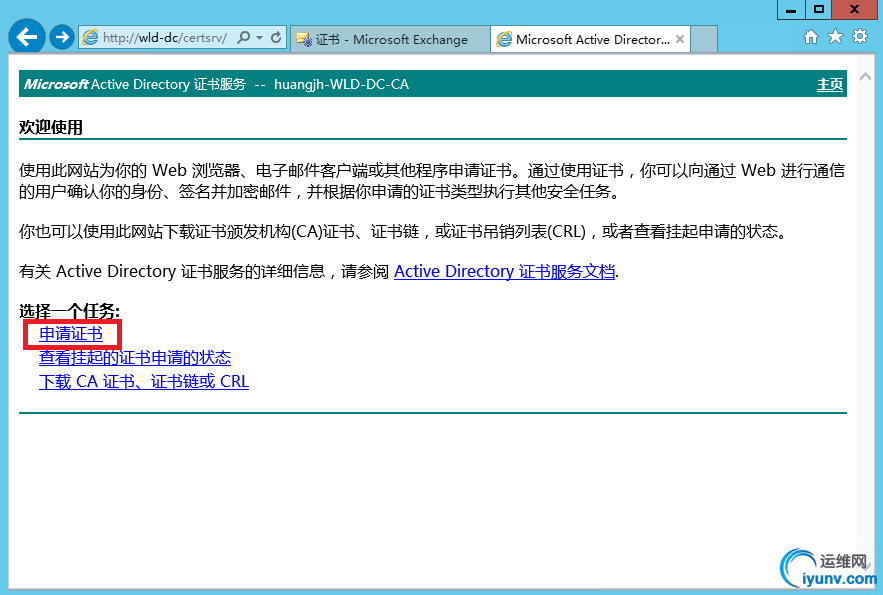Image resolution: width=883 pixels, height=595 pixels.
Task: Click the IE page icon in address bar
Action: click(90, 38)
